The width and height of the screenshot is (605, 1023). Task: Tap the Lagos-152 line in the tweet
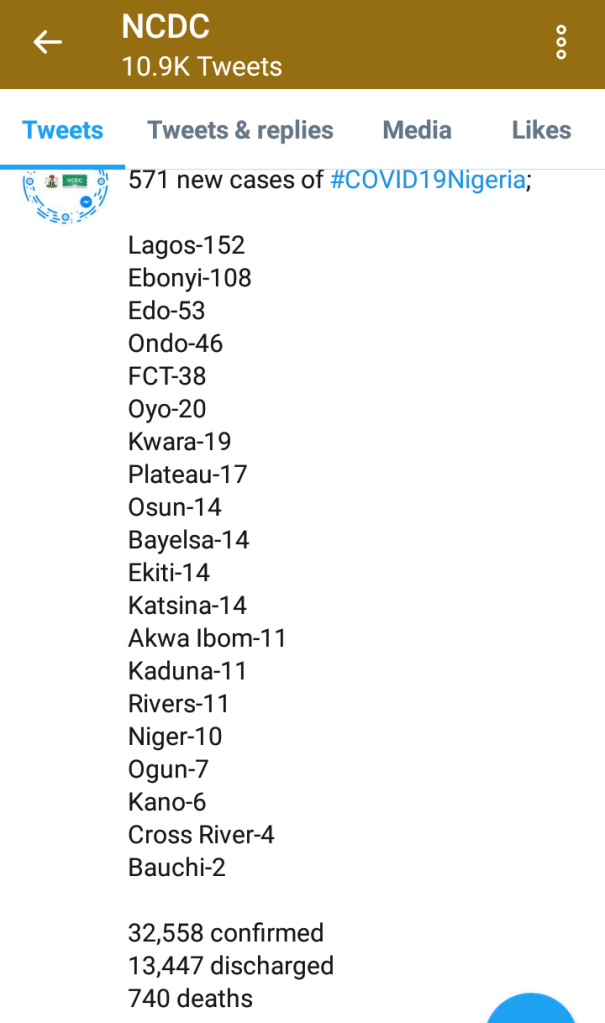point(186,245)
